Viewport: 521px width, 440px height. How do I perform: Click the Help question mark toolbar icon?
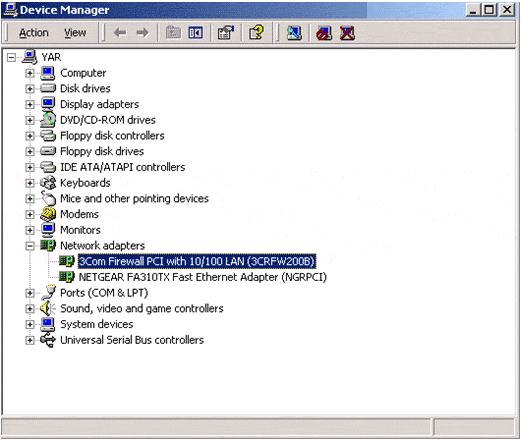pyautogui.click(x=256, y=33)
